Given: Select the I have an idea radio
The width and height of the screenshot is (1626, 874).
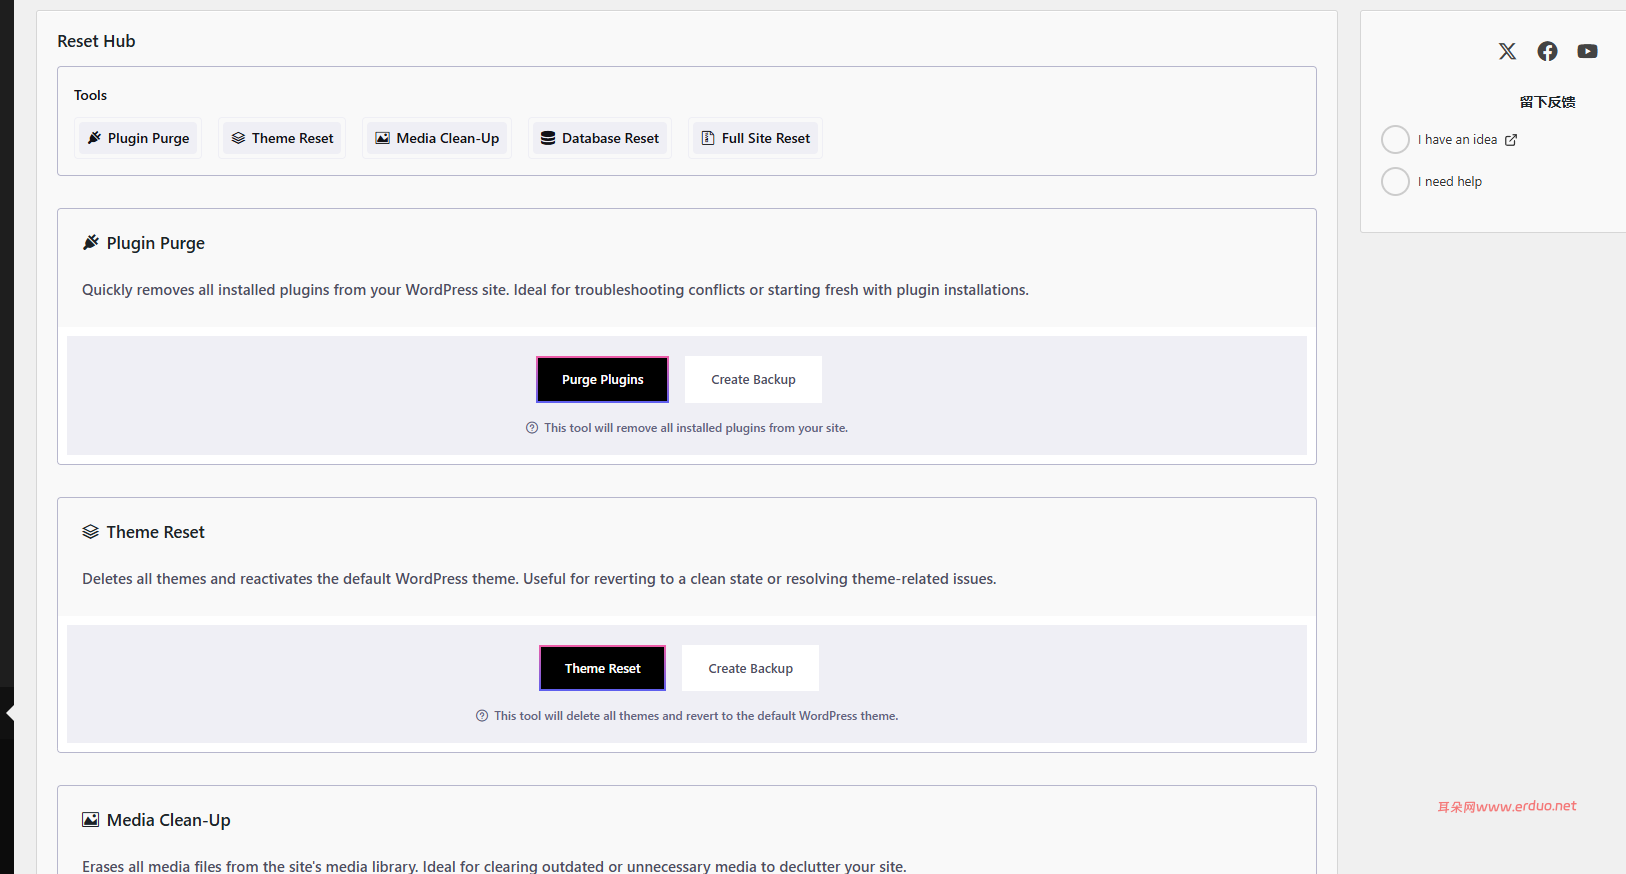Looking at the screenshot, I should click(x=1395, y=139).
